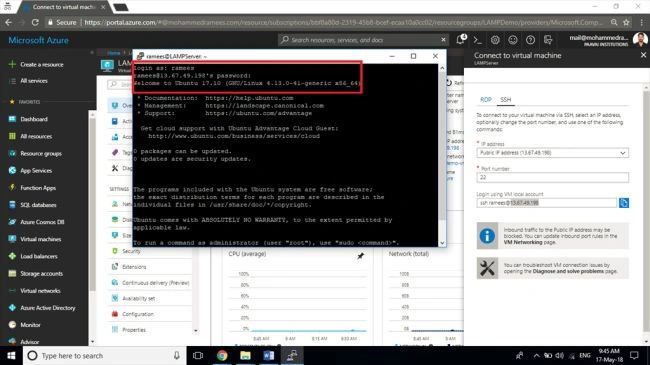The height and width of the screenshot is (365, 650).
Task: Click the account avatar picture
Action: click(x=640, y=40)
